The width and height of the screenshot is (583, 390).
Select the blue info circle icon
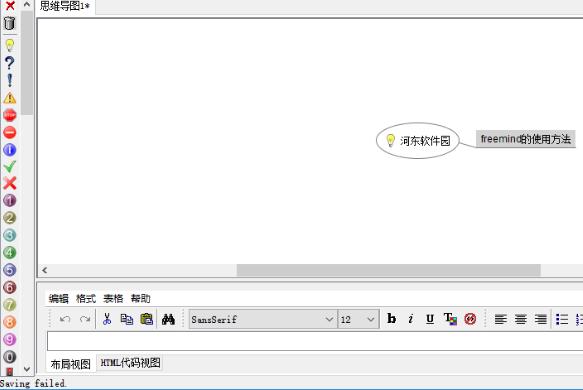tap(10, 150)
